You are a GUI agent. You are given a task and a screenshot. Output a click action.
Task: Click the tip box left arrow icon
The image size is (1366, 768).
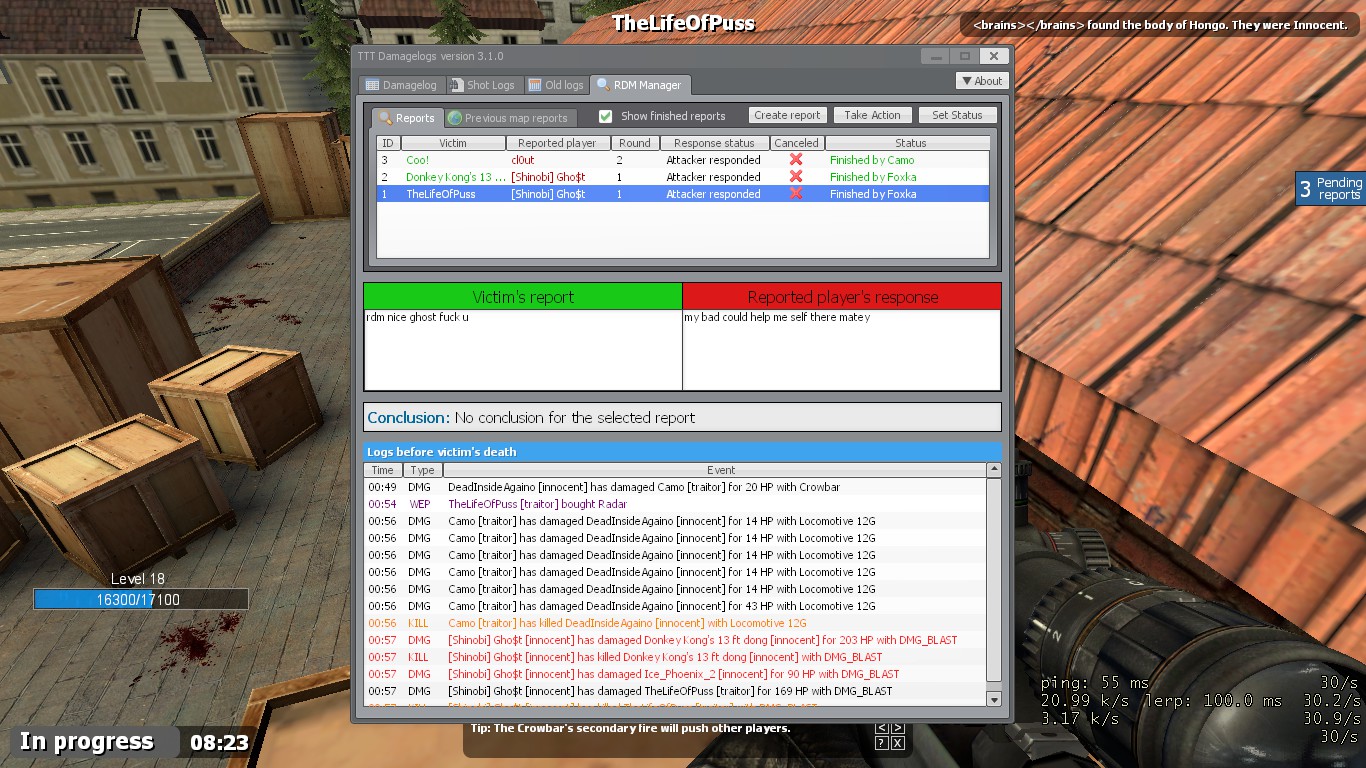click(881, 728)
